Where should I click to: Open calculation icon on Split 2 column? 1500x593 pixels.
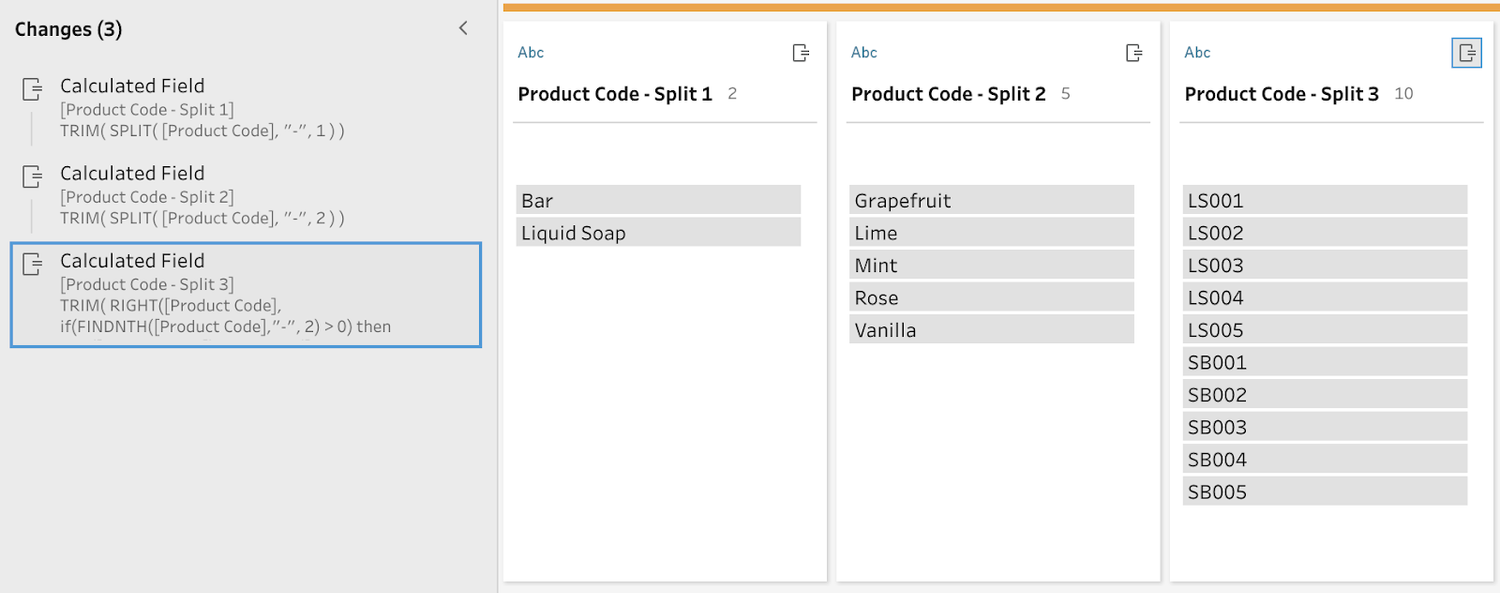coord(1134,53)
